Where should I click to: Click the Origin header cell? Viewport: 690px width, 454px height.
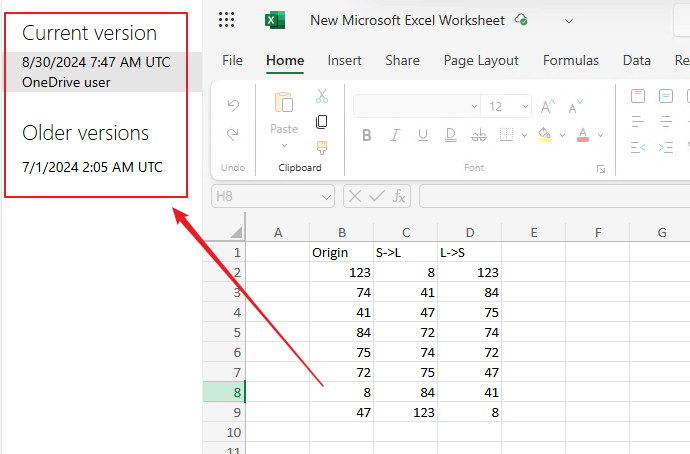pos(341,253)
